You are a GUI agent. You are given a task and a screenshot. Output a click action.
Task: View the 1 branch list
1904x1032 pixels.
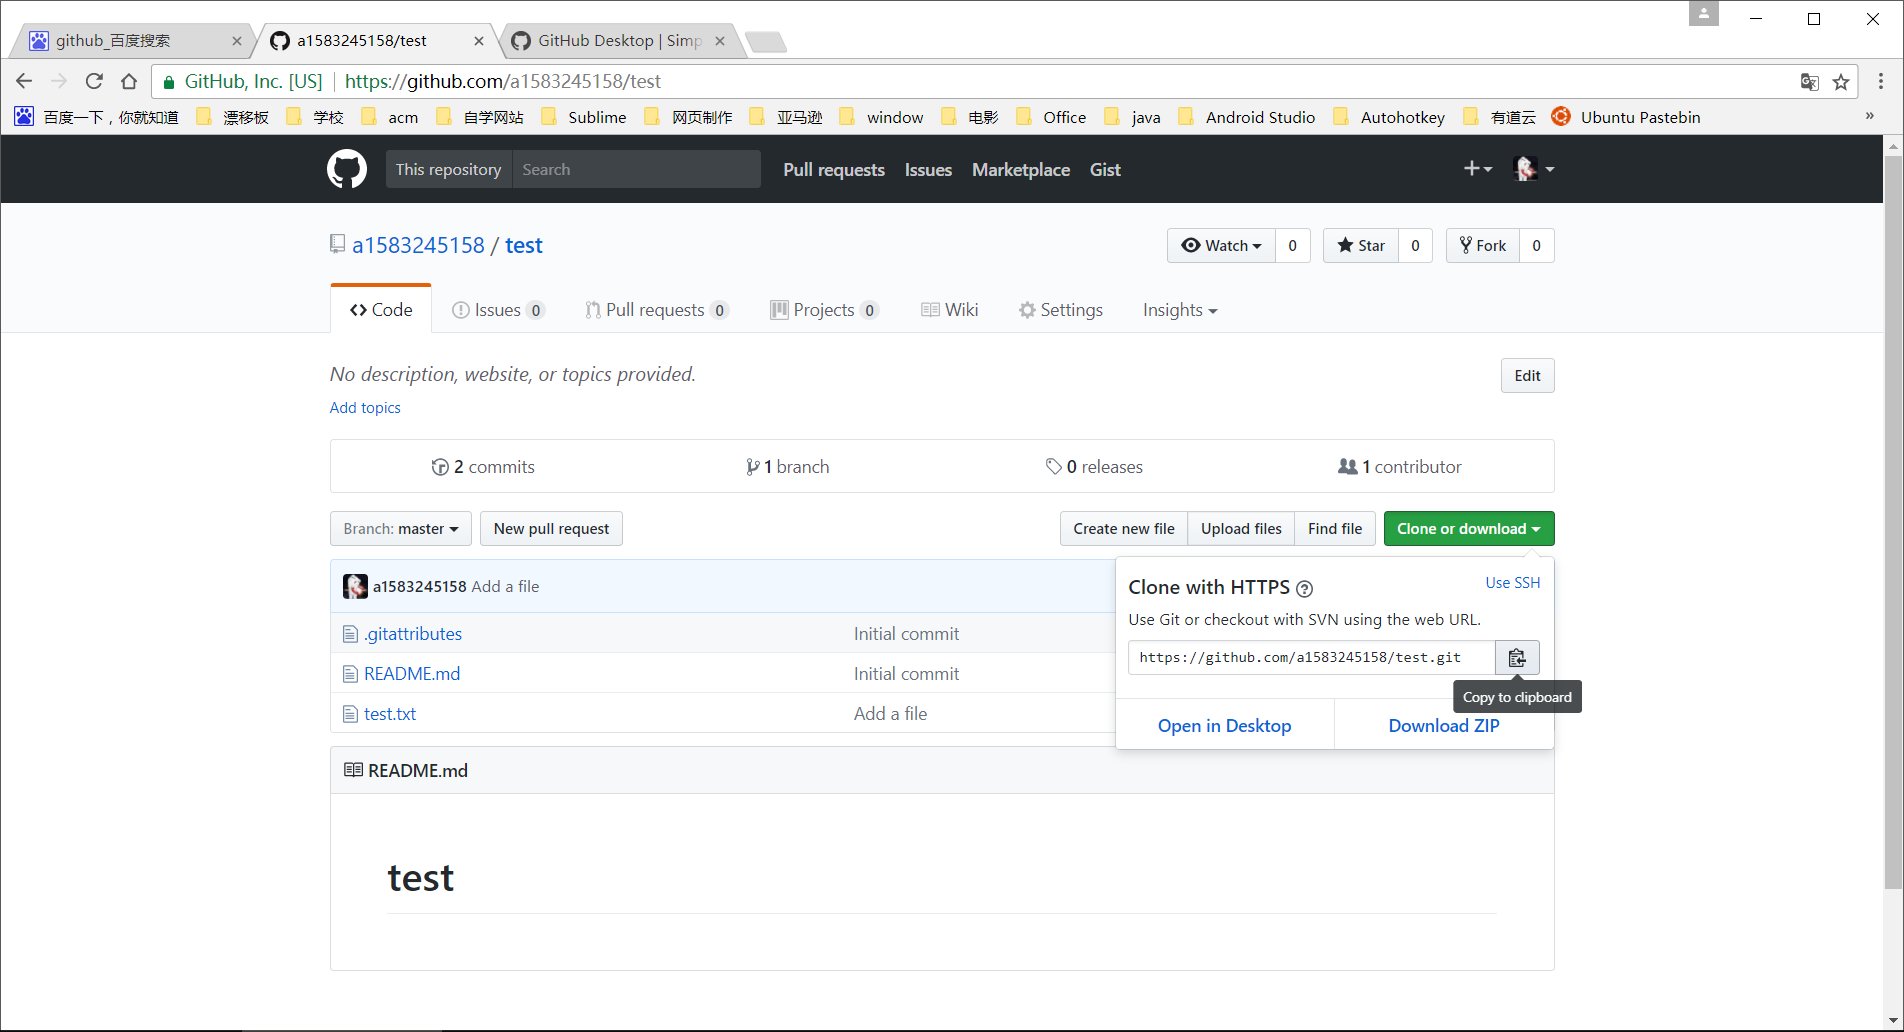(x=788, y=467)
